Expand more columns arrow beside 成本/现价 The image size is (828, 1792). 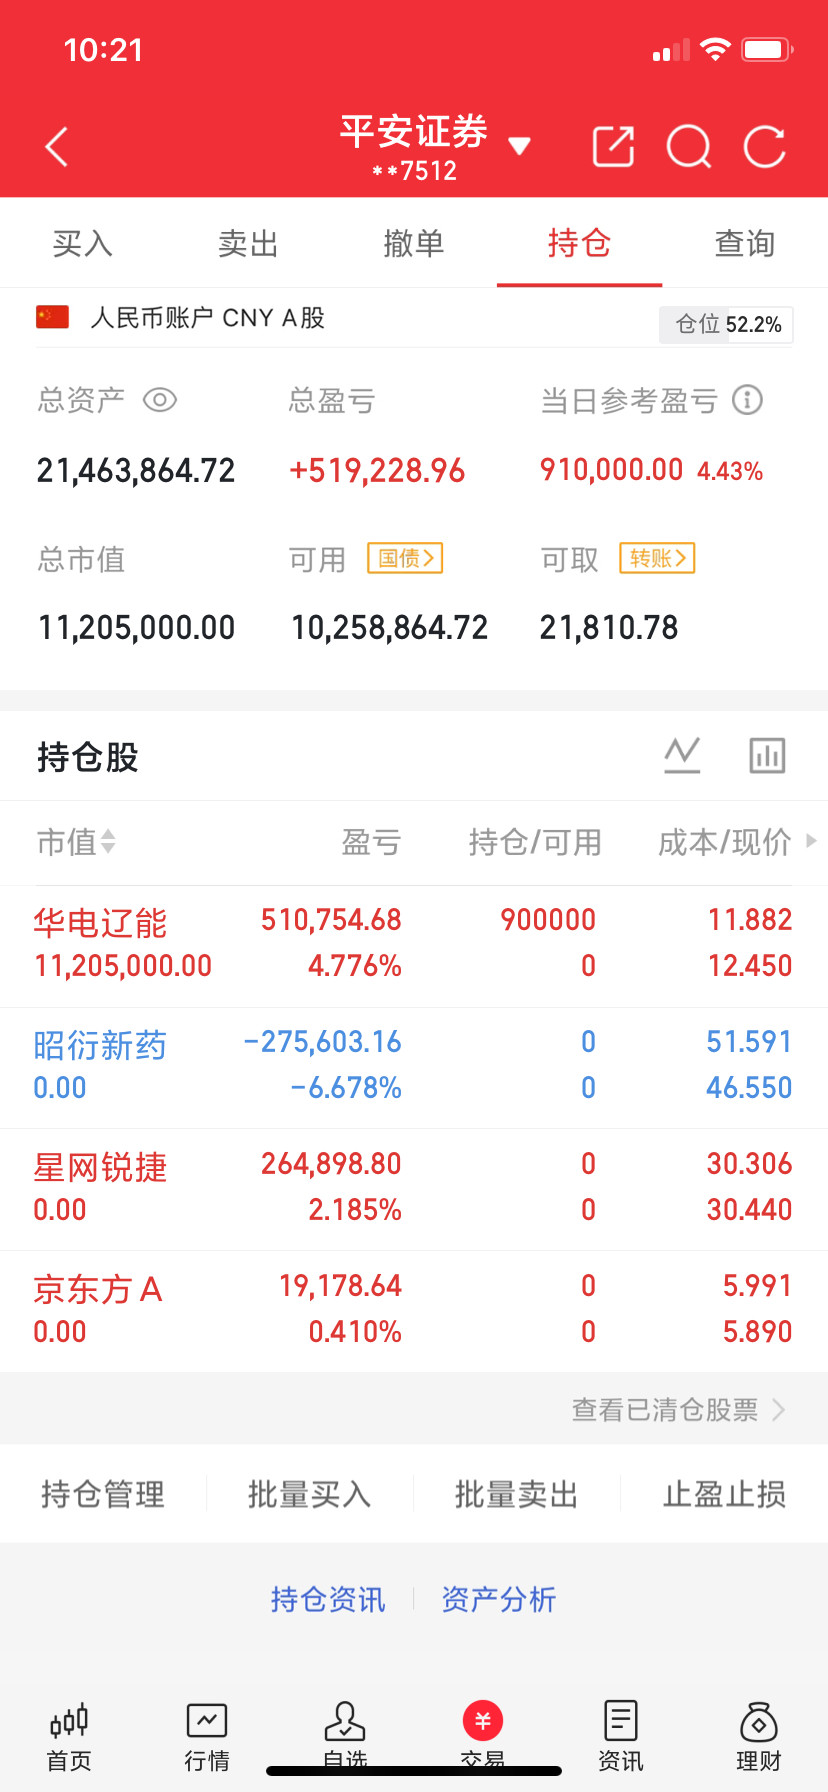pyautogui.click(x=811, y=841)
